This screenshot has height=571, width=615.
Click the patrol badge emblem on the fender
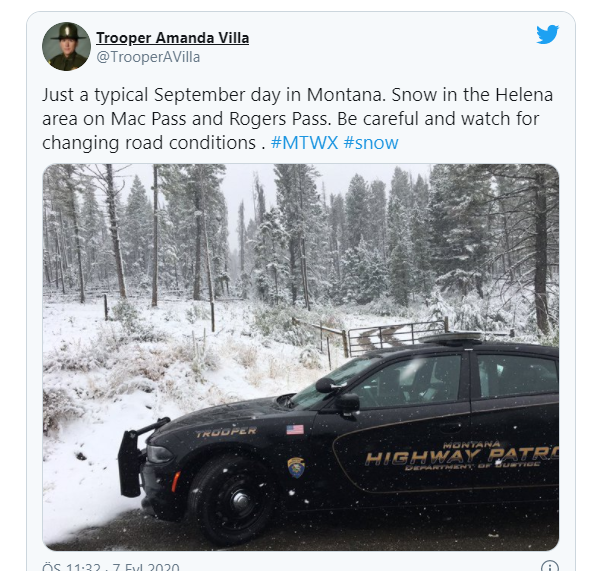pos(296,467)
